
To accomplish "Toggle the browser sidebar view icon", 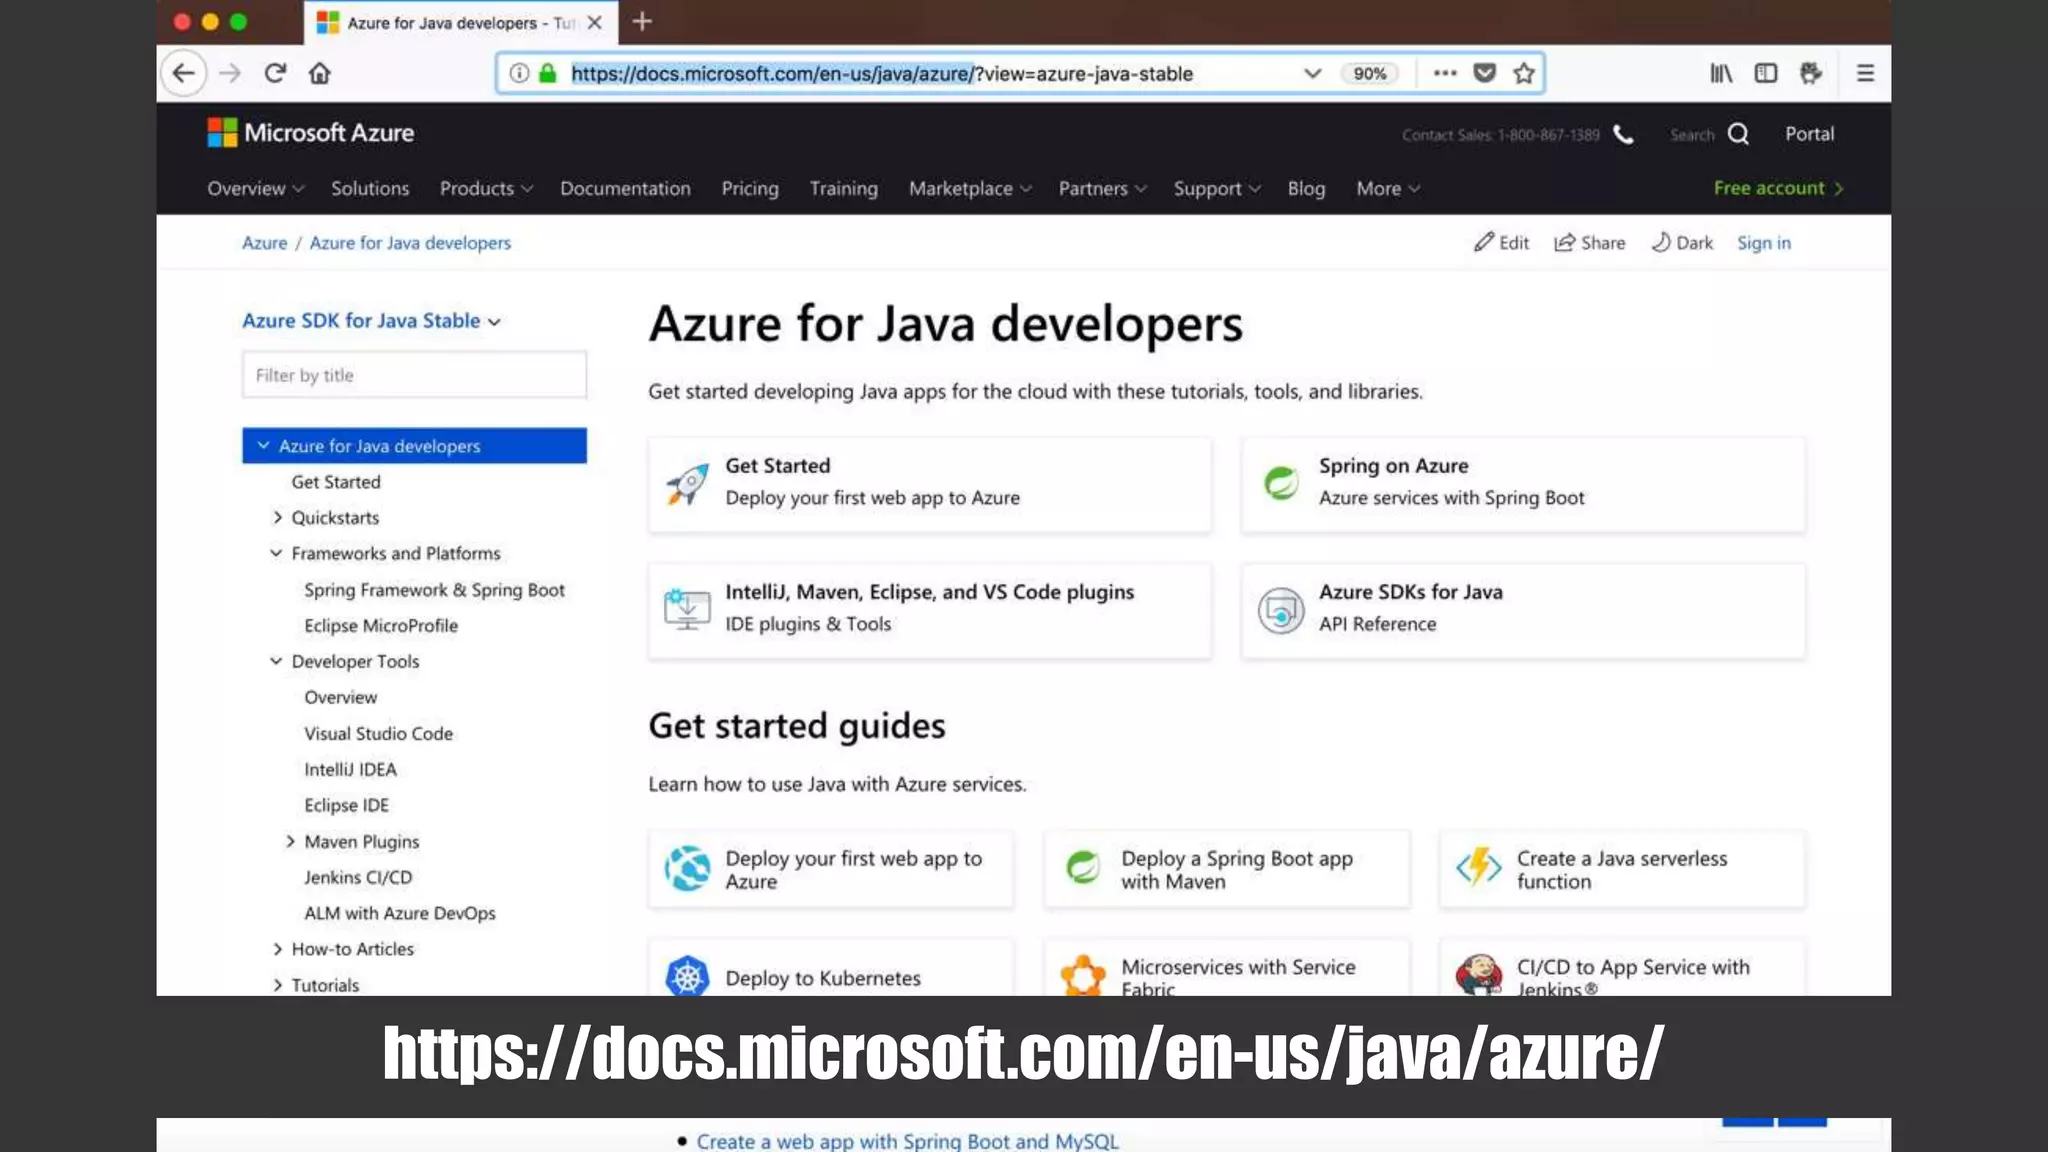I will click(x=1766, y=73).
